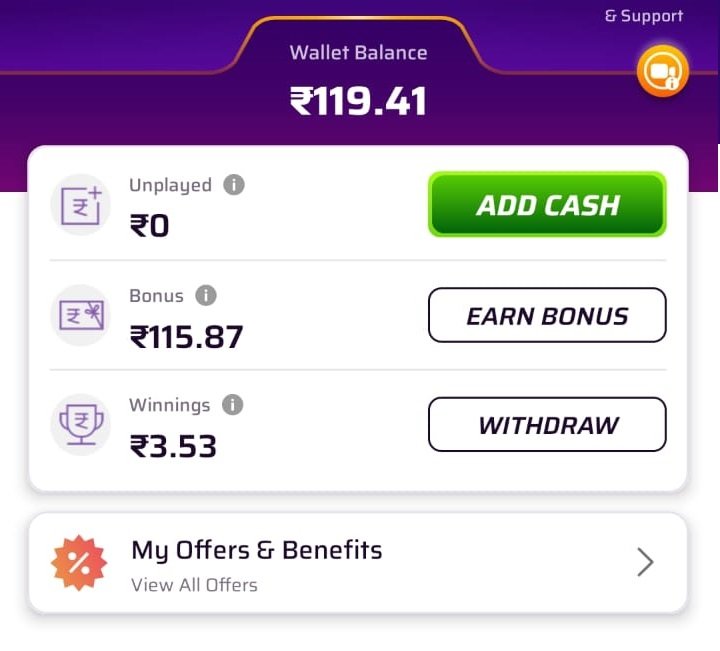Image resolution: width=720 pixels, height=651 pixels.
Task: Tap the Winnings info icon
Action: (x=232, y=405)
